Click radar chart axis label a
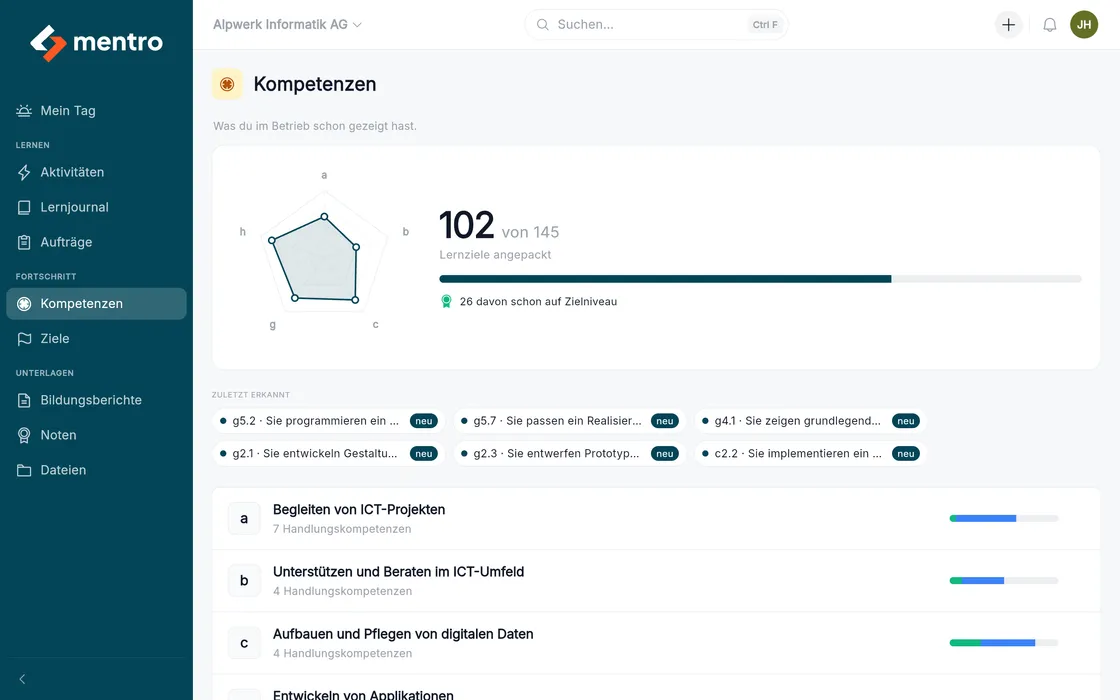 pos(324,175)
